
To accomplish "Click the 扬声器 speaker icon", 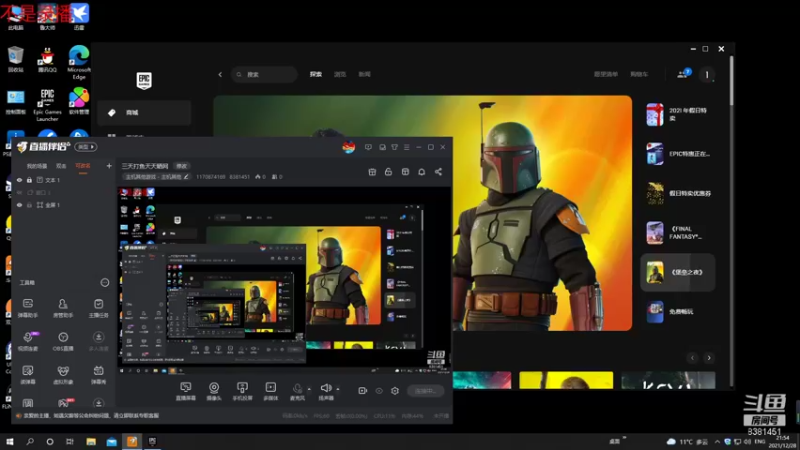I will (x=326, y=388).
